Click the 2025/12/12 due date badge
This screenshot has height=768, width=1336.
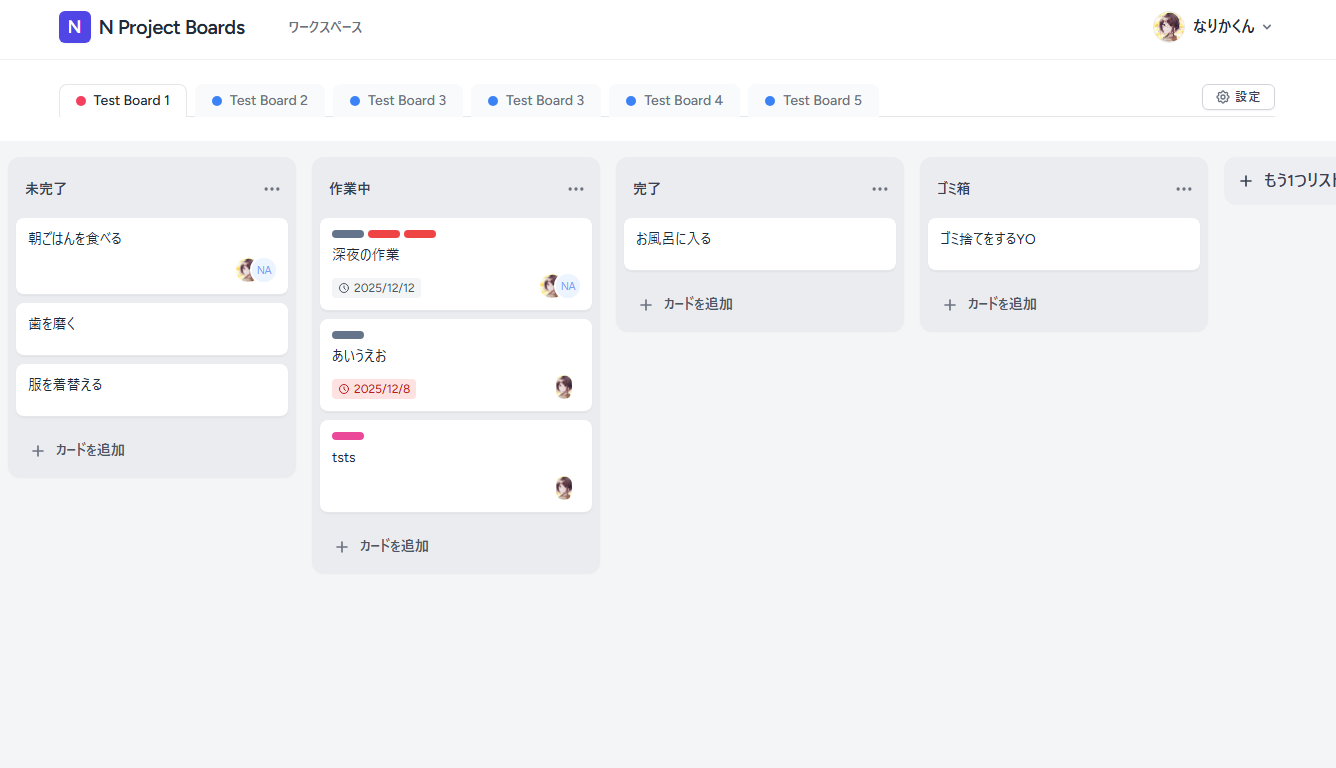pyautogui.click(x=377, y=287)
